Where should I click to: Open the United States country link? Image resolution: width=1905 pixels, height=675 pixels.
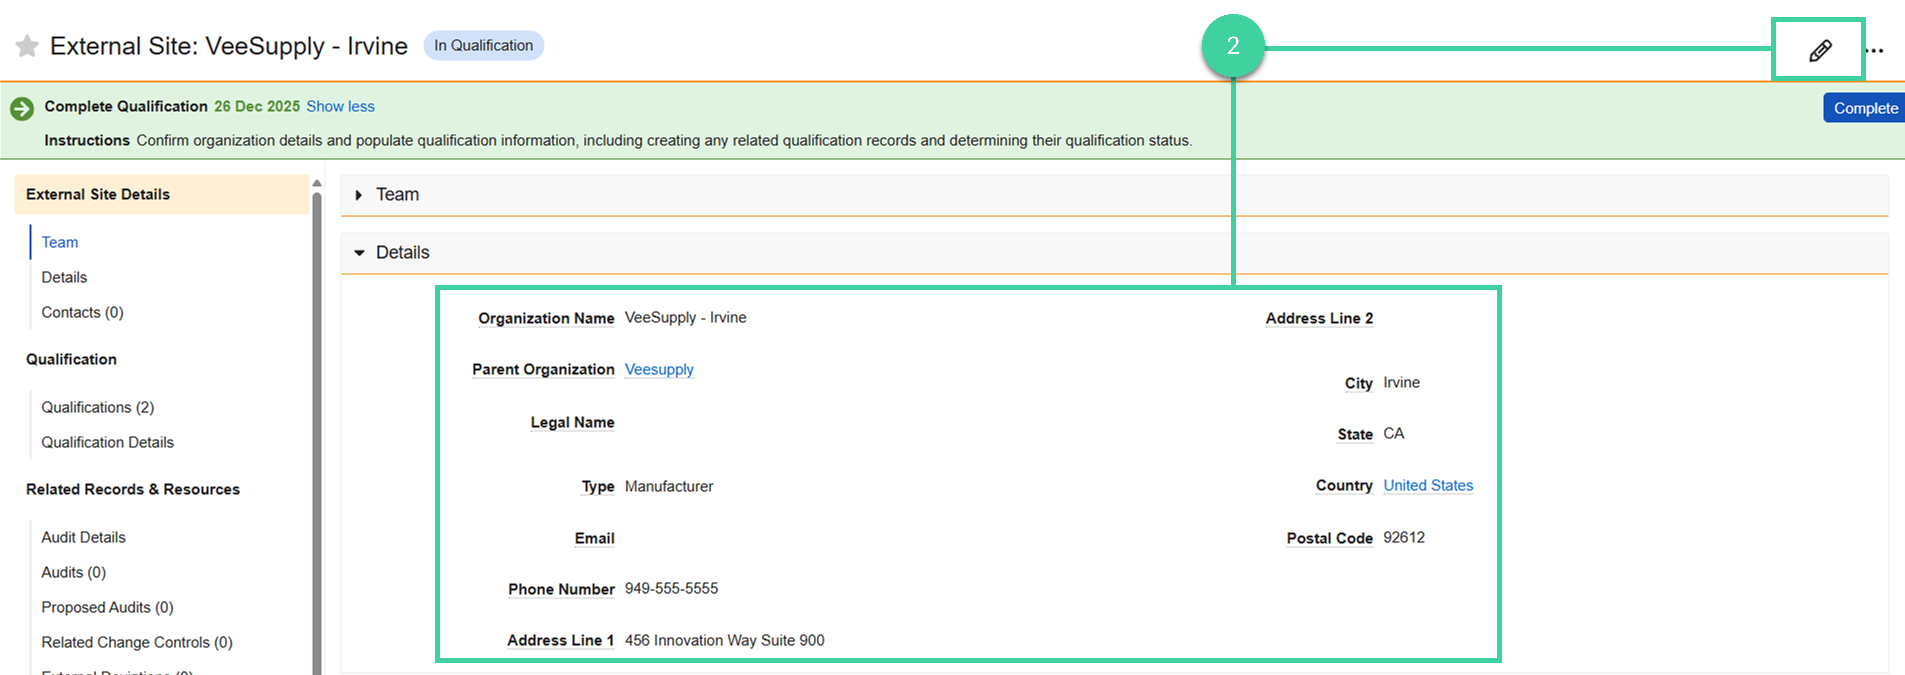[1428, 485]
